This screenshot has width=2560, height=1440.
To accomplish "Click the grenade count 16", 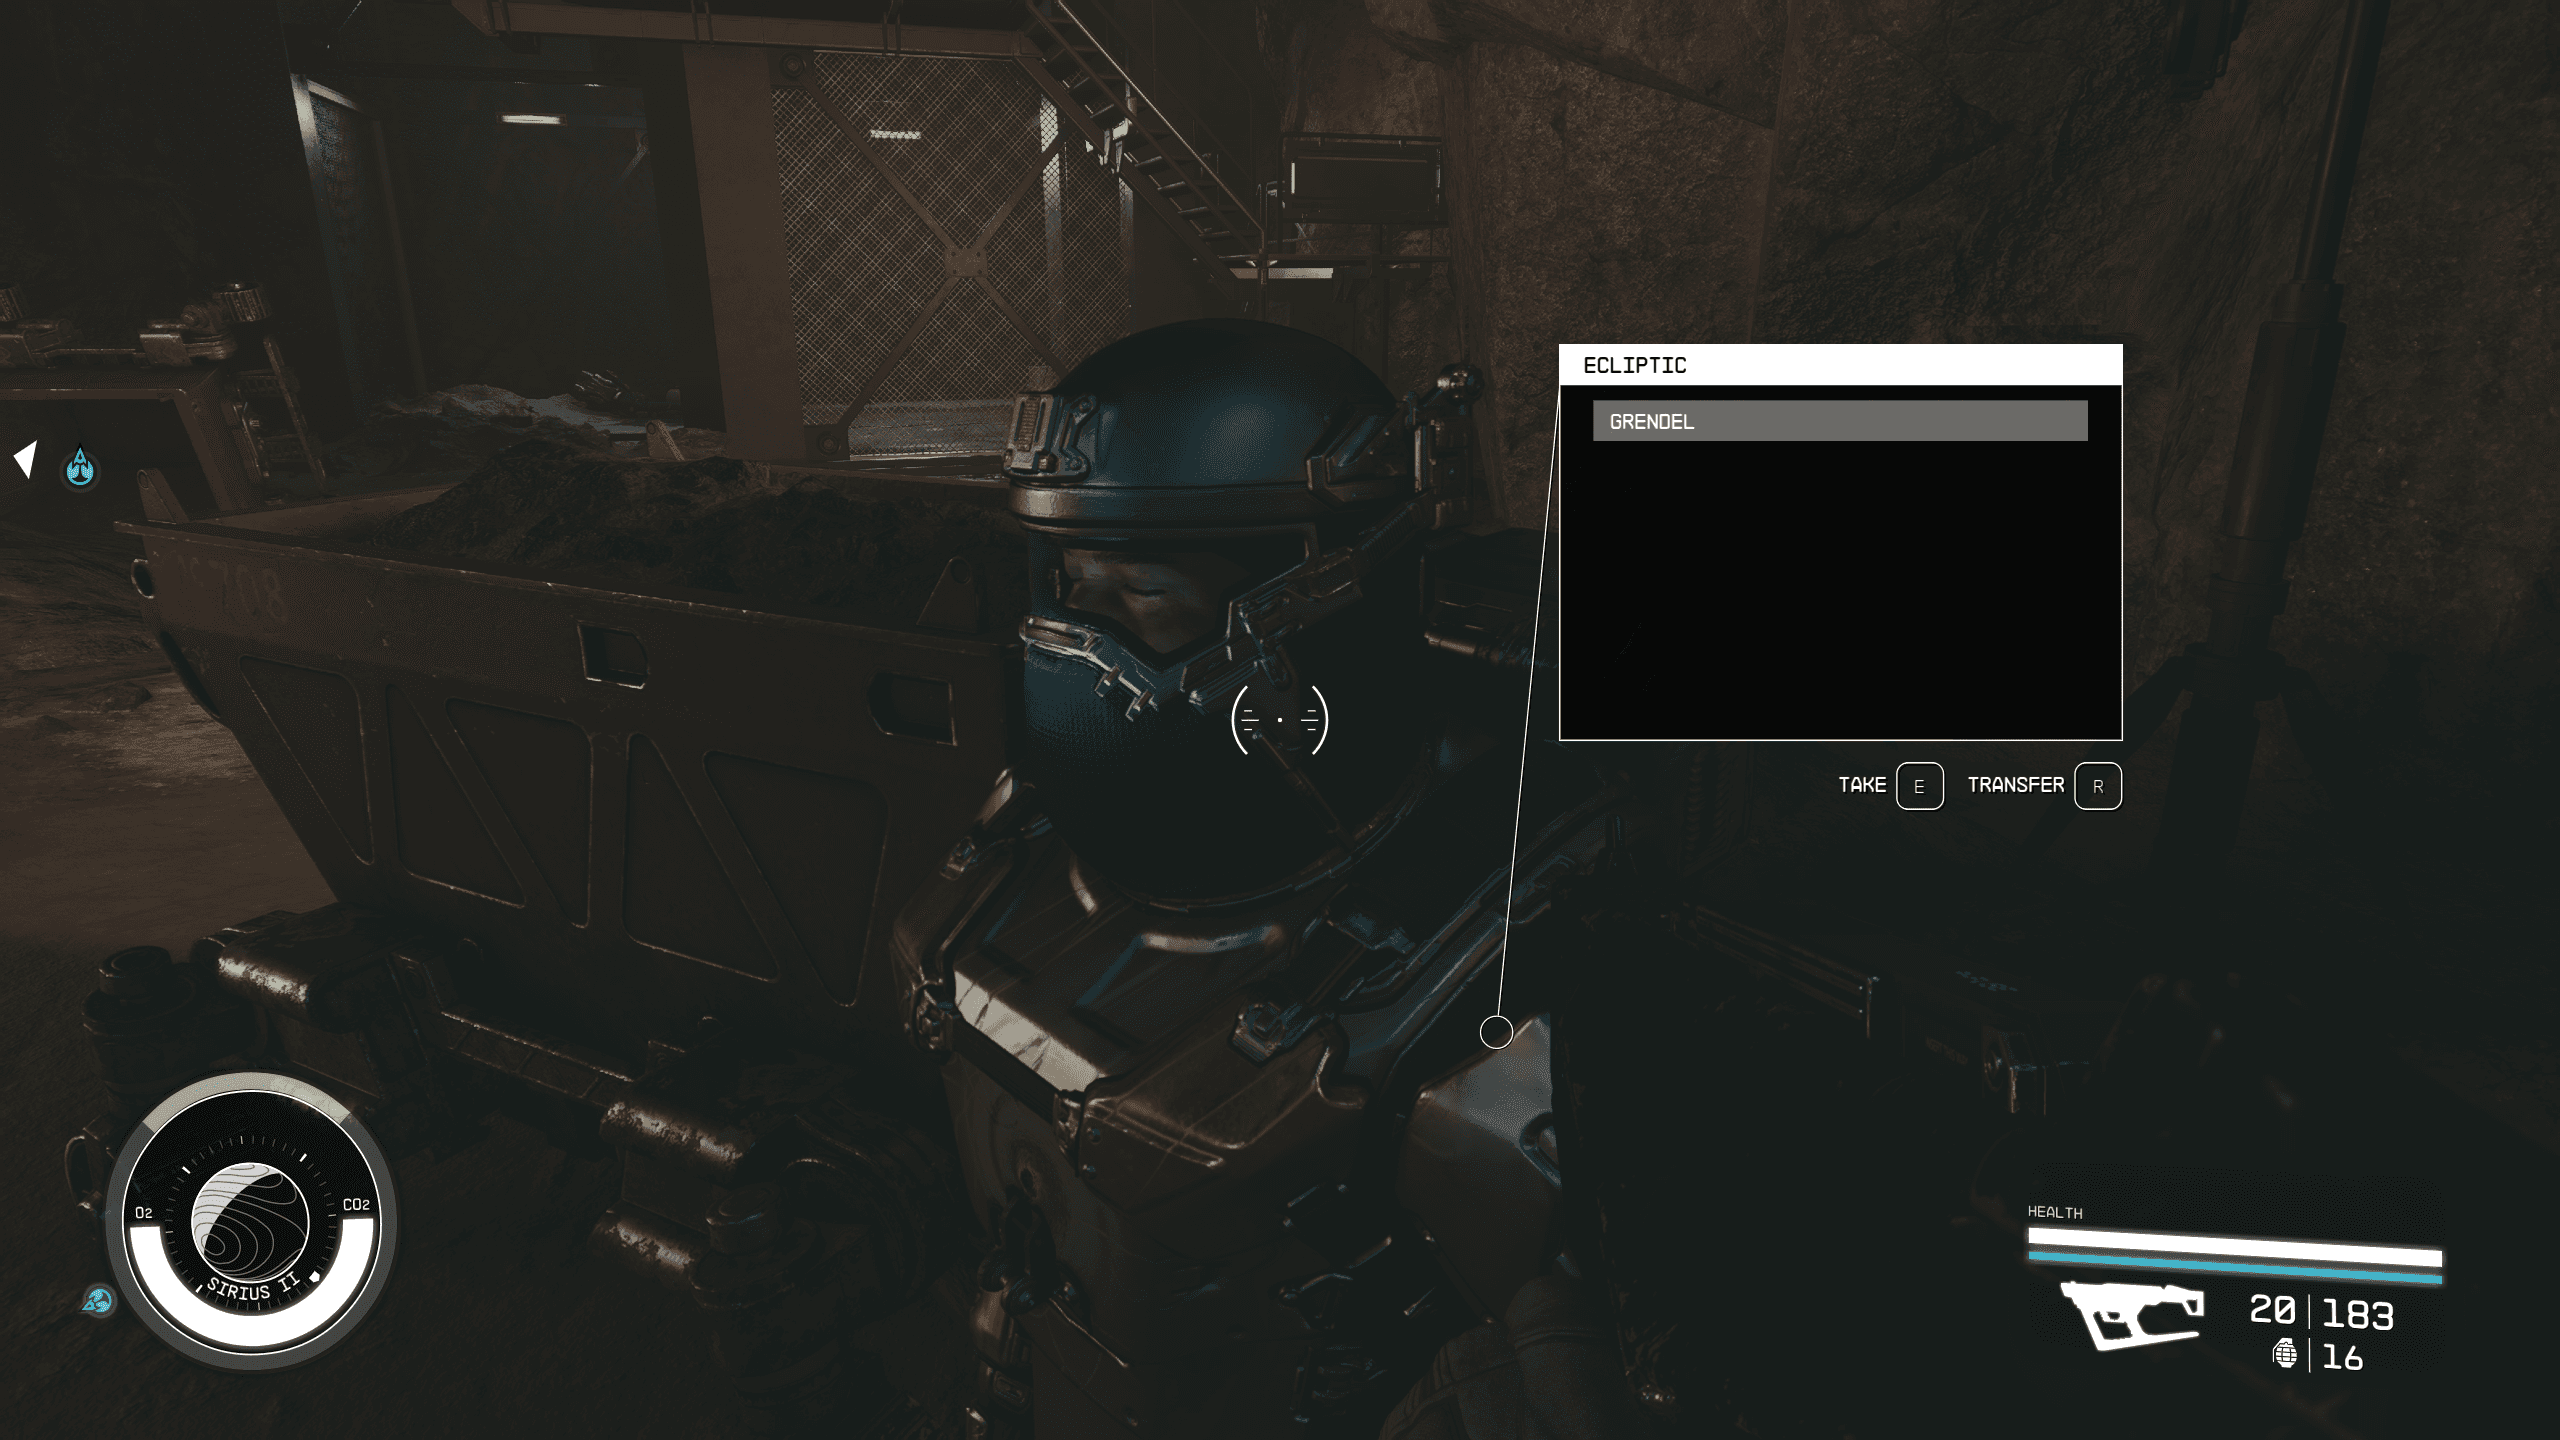I will (2342, 1358).
